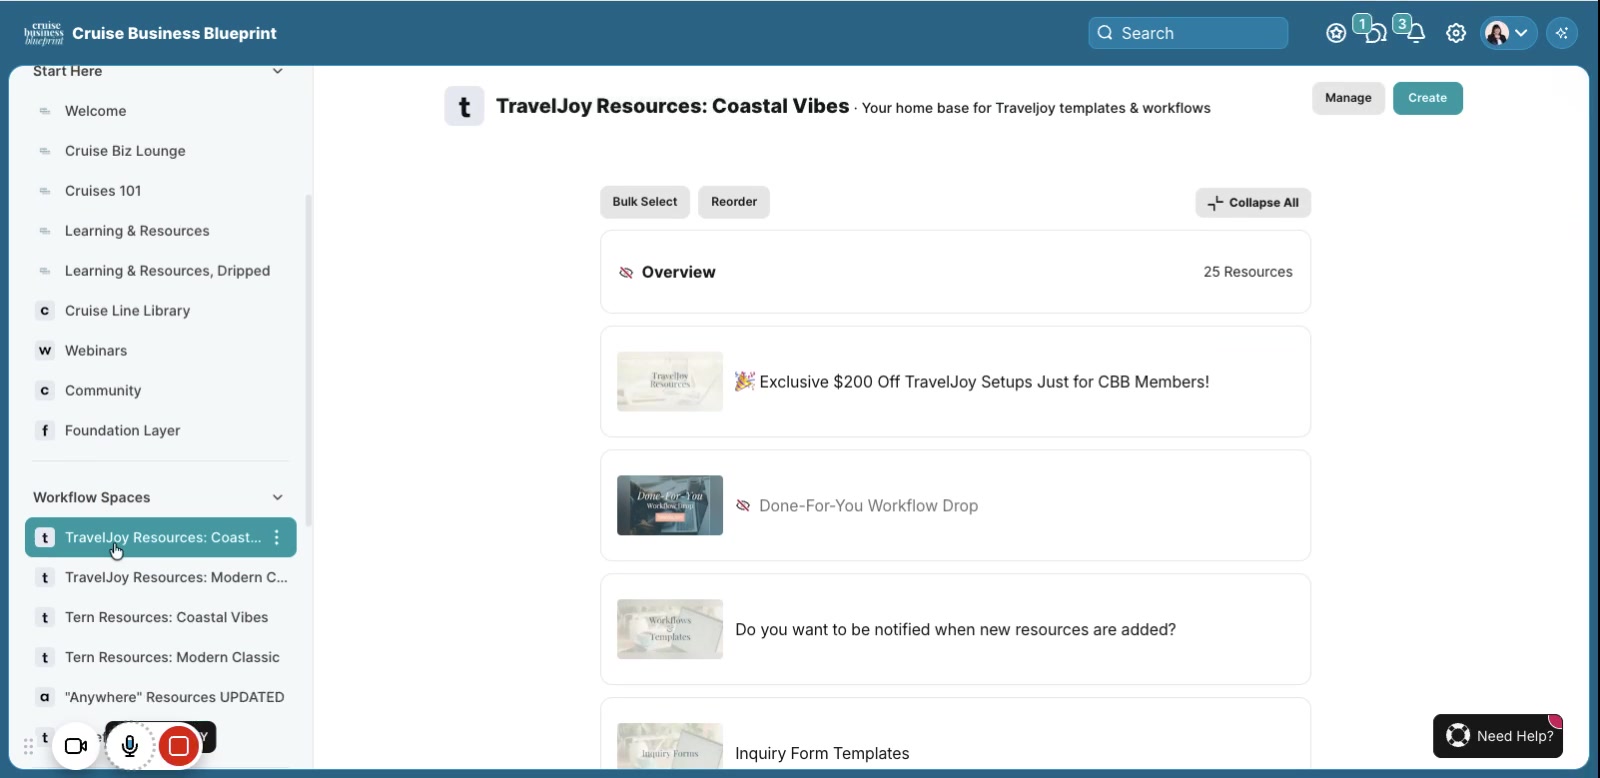Click the Need Help lifebuoy widget
The height and width of the screenshot is (778, 1600).
click(1498, 736)
